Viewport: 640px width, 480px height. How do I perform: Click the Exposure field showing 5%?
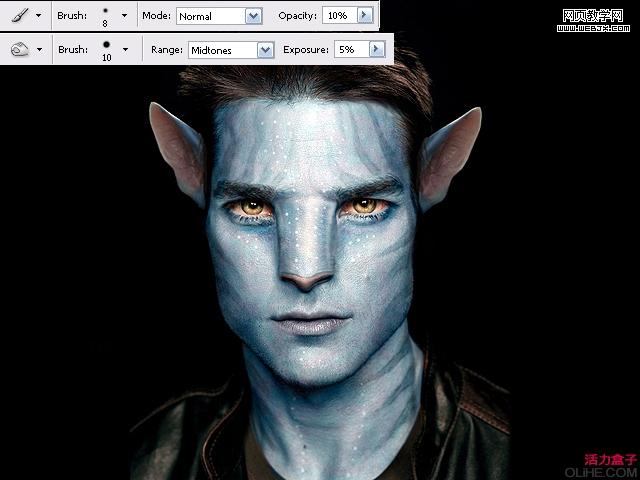tap(351, 49)
